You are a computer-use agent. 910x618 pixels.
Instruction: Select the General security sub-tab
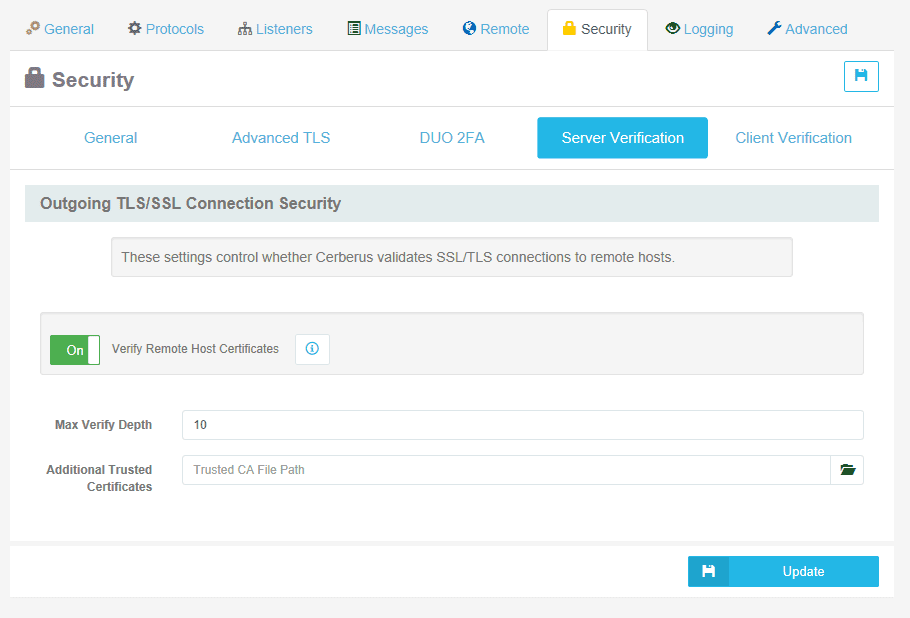pyautogui.click(x=110, y=137)
